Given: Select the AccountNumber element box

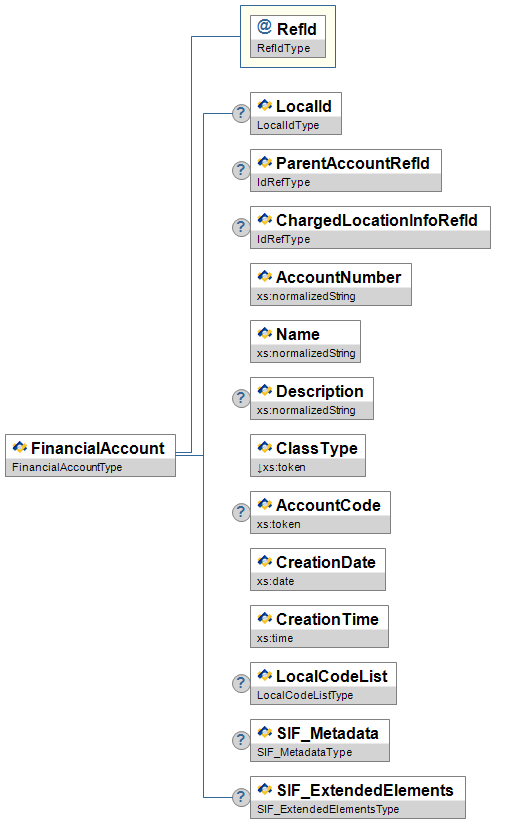Looking at the screenshot, I should click(x=331, y=284).
